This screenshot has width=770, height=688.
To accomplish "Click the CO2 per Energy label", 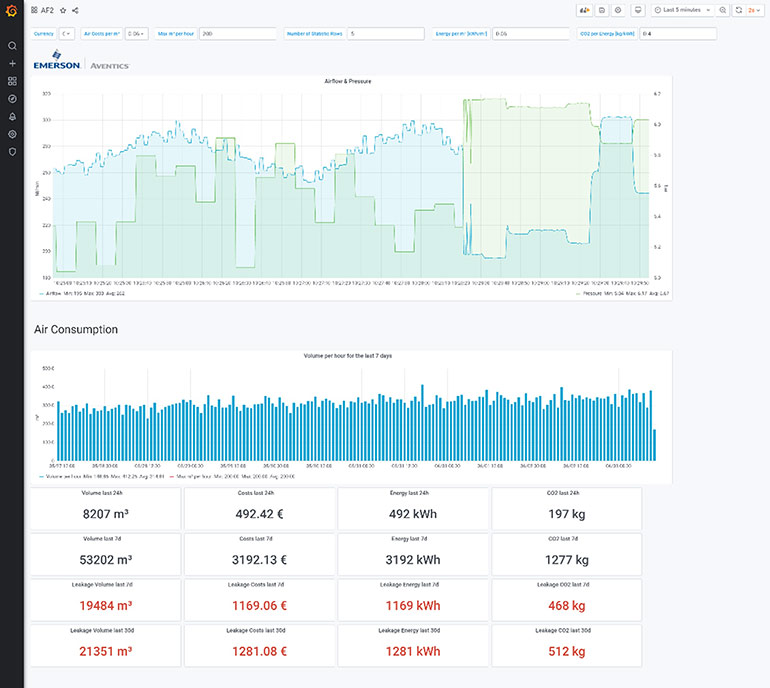I will [x=607, y=34].
